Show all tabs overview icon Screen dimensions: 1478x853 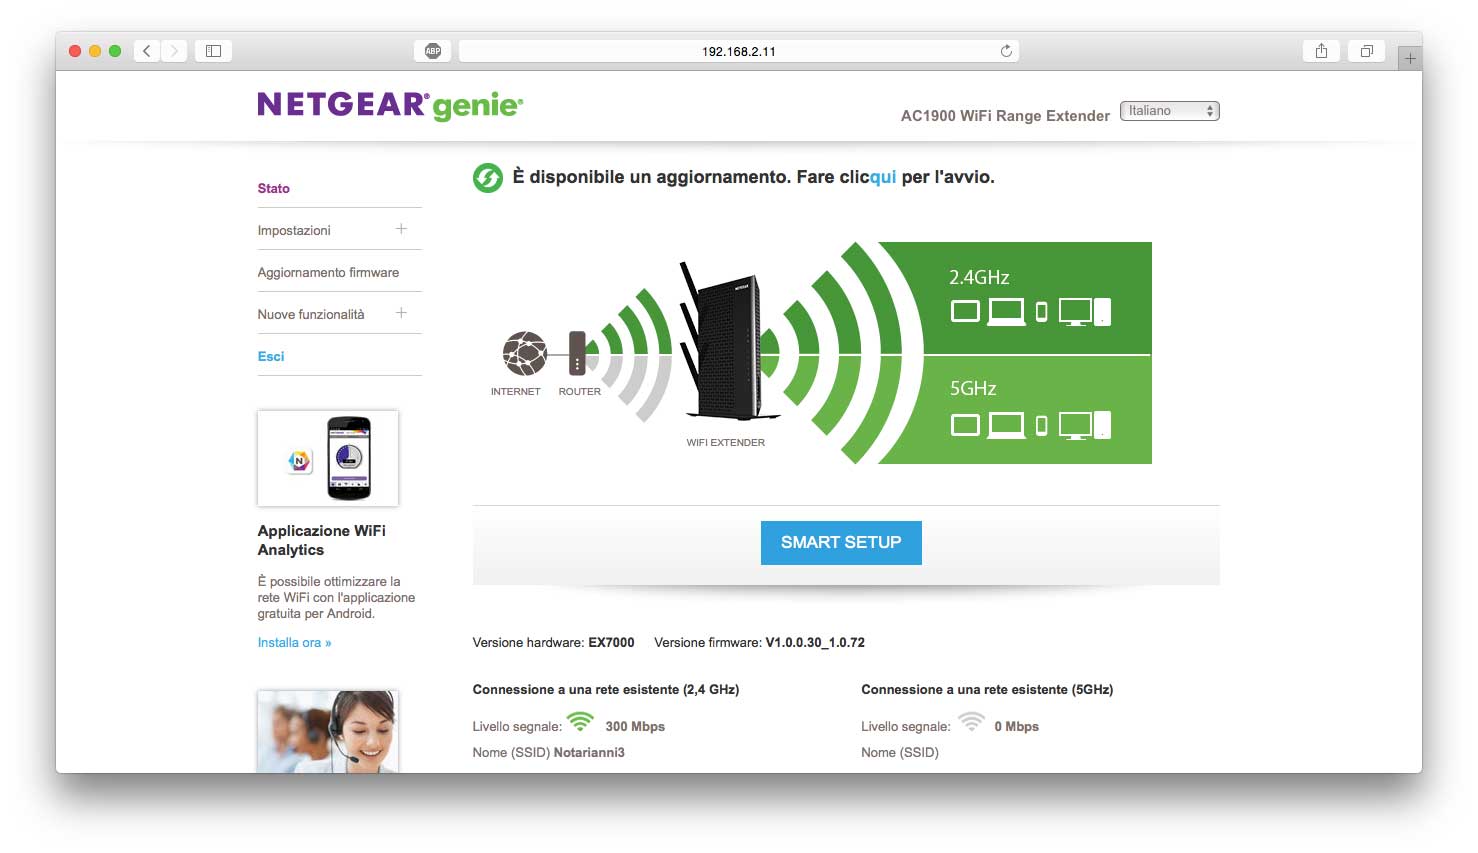tap(1366, 51)
